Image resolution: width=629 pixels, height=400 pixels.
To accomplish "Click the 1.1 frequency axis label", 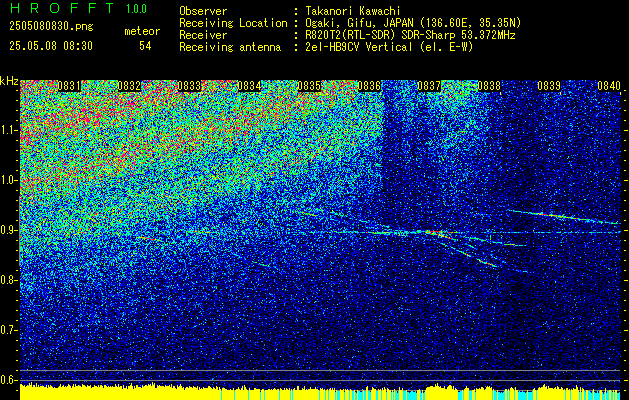I will (x=8, y=131).
